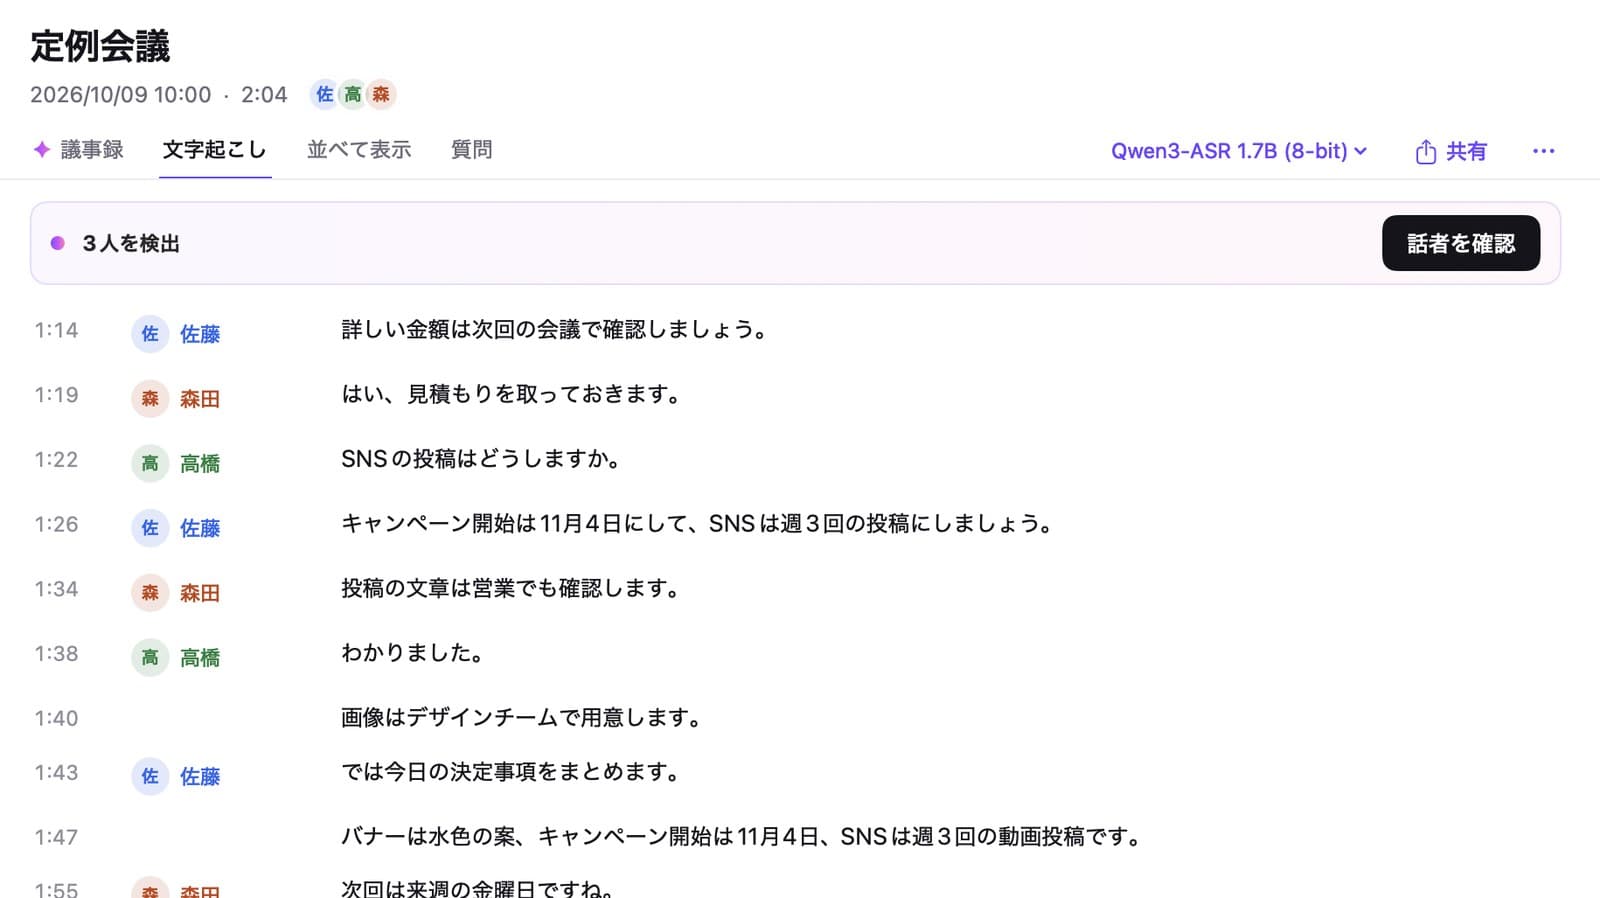Click speaker name 森田 at 1:19
This screenshot has width=1600, height=898.
(x=200, y=399)
